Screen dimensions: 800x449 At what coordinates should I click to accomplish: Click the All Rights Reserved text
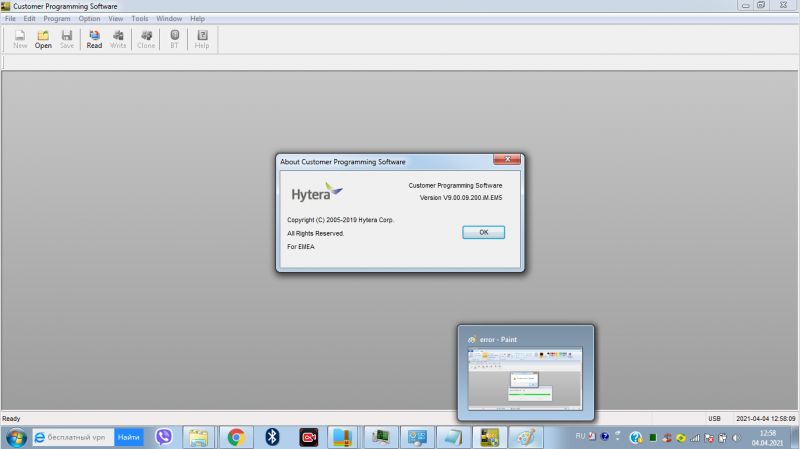[315, 233]
